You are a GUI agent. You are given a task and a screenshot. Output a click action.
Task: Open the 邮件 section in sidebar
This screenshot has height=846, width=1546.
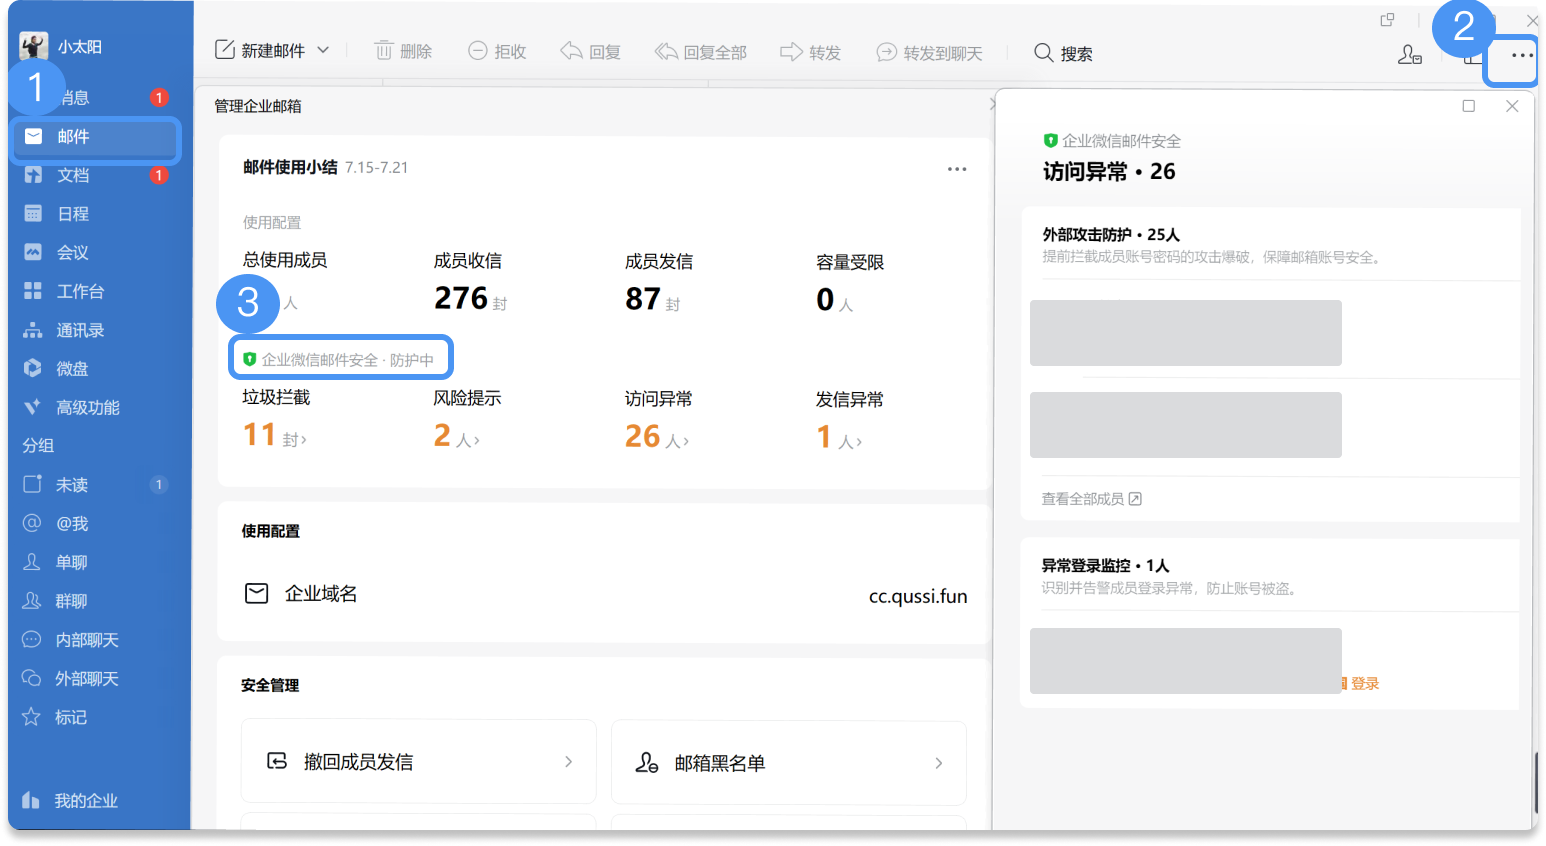click(x=95, y=137)
